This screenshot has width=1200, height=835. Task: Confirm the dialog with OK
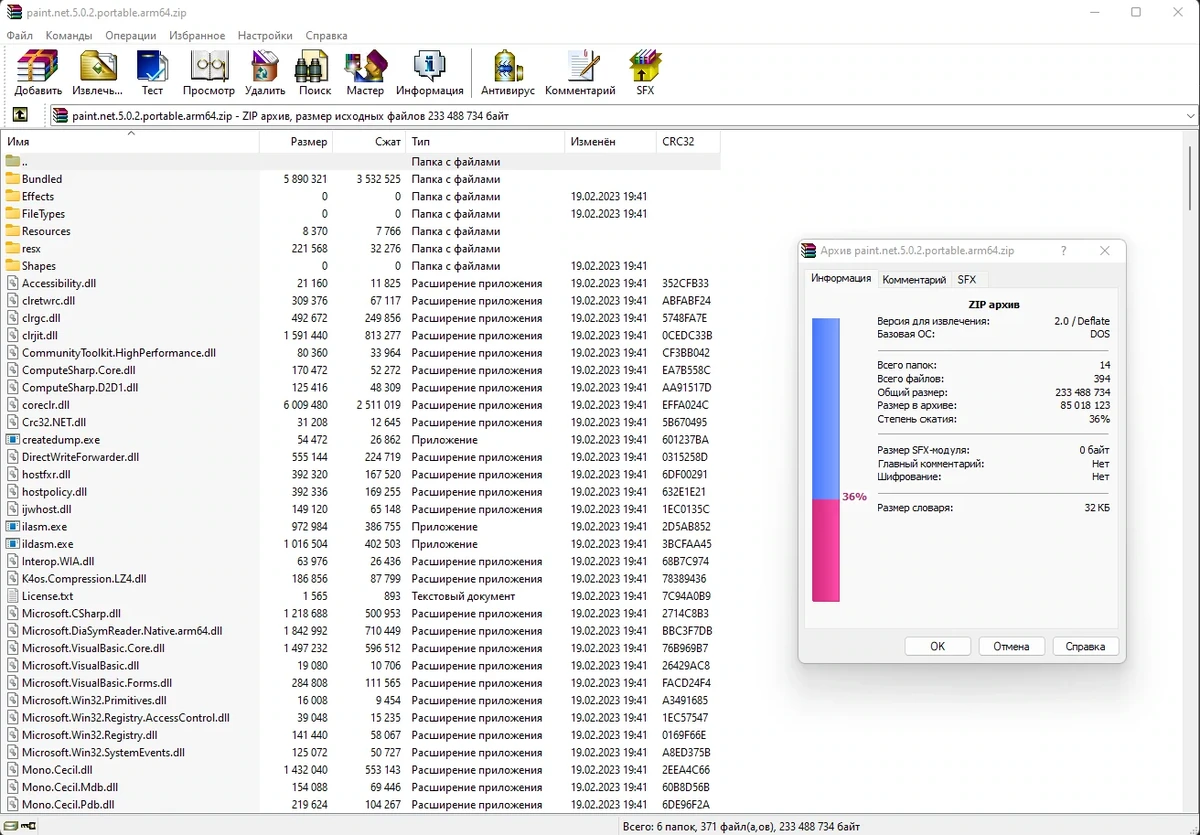pyautogui.click(x=937, y=646)
